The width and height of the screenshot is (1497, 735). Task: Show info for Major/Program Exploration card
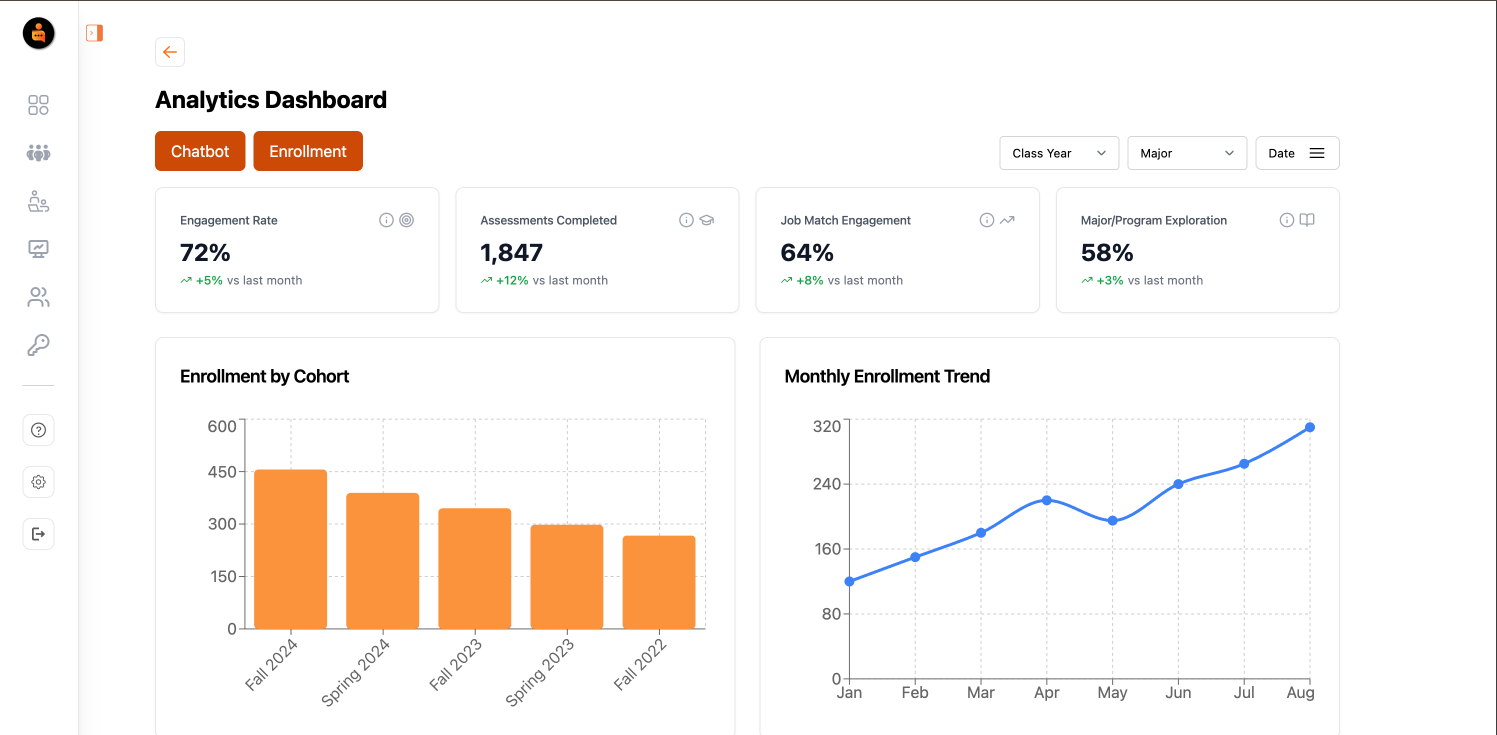click(x=1287, y=220)
